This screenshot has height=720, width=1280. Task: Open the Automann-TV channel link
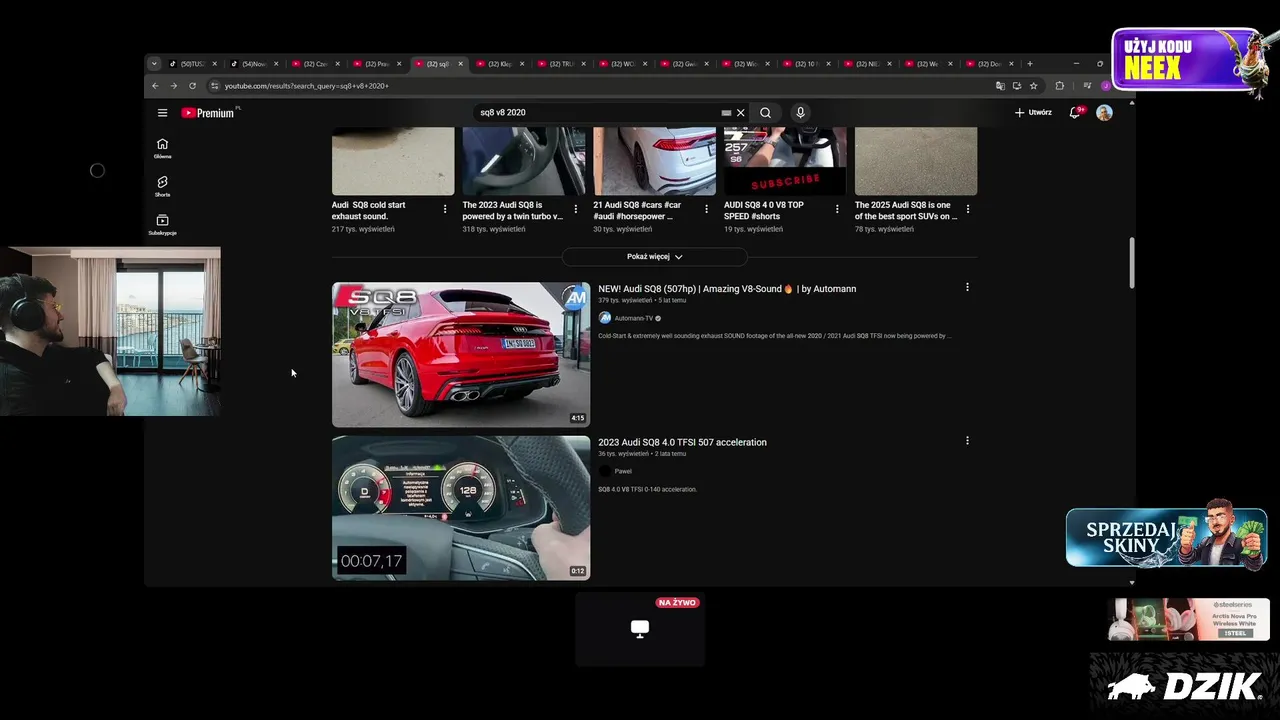point(633,318)
